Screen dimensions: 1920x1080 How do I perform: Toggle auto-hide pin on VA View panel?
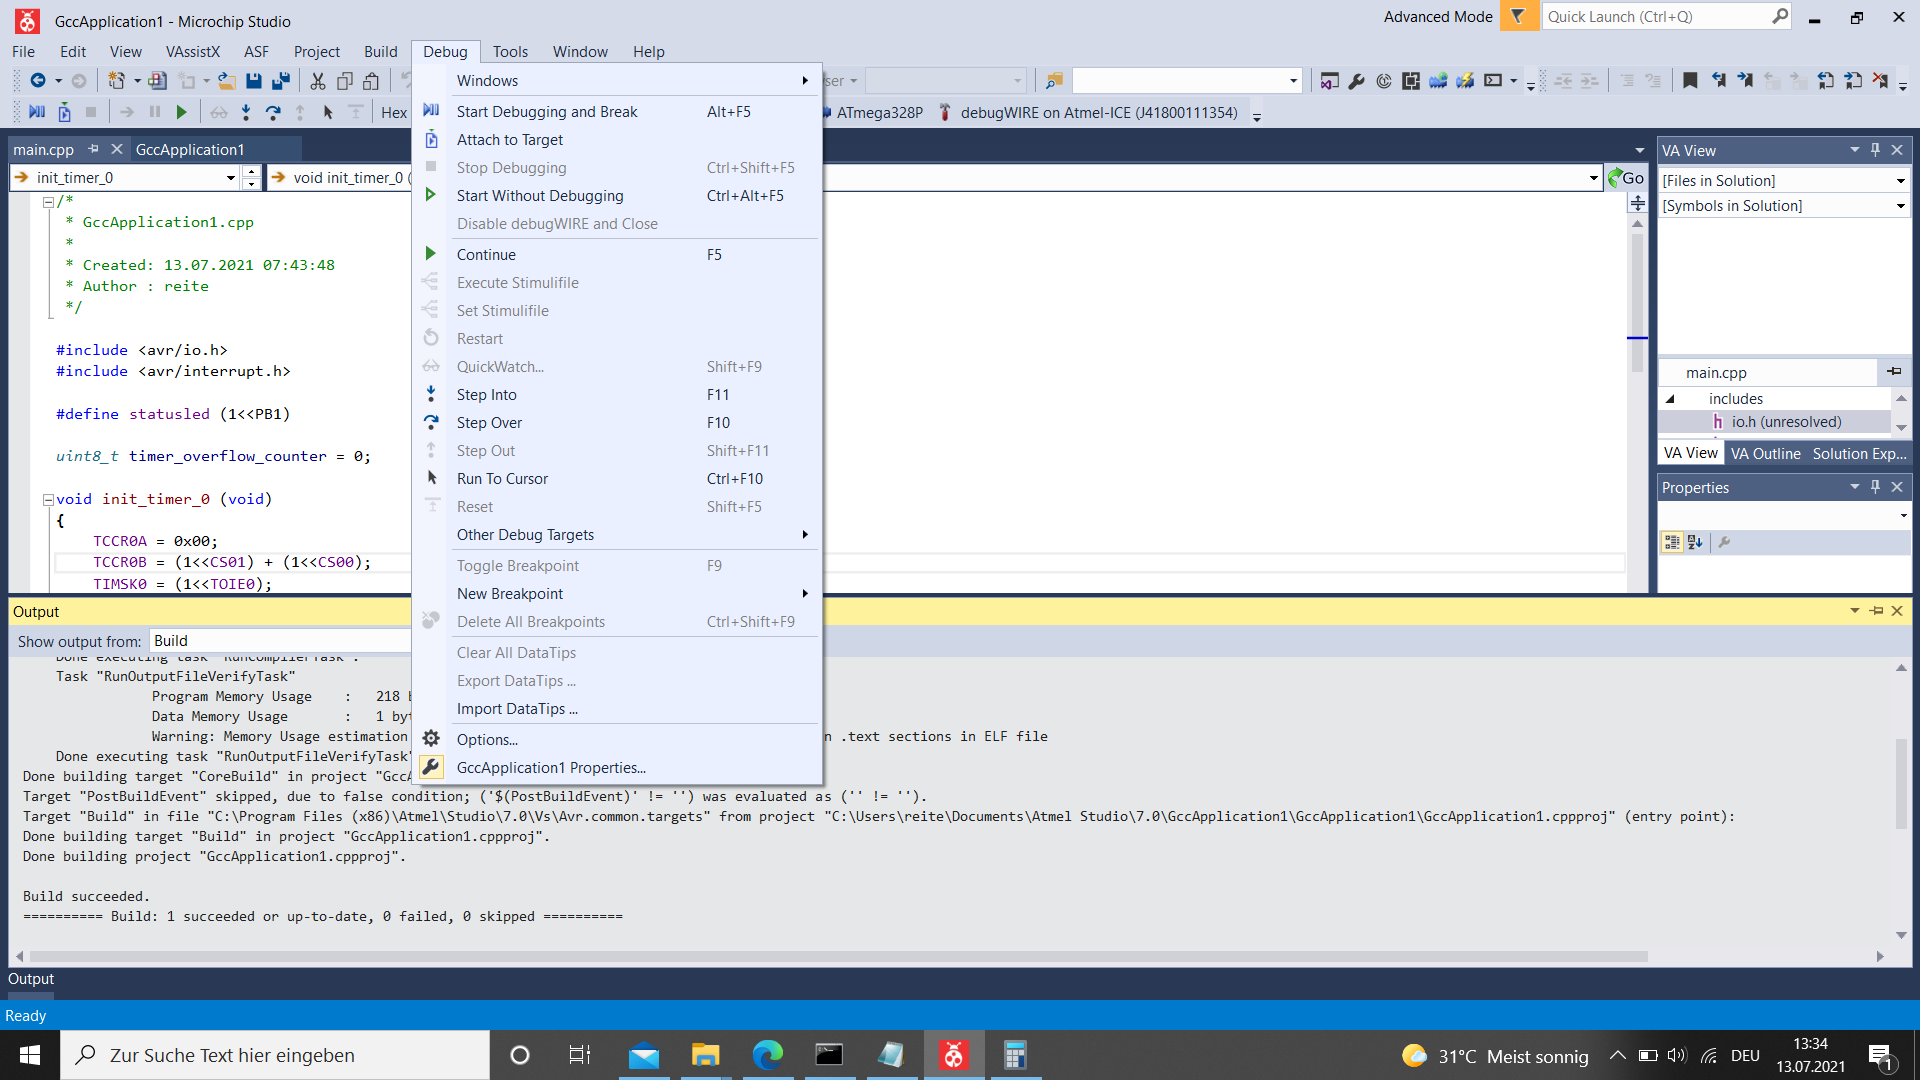[1876, 150]
